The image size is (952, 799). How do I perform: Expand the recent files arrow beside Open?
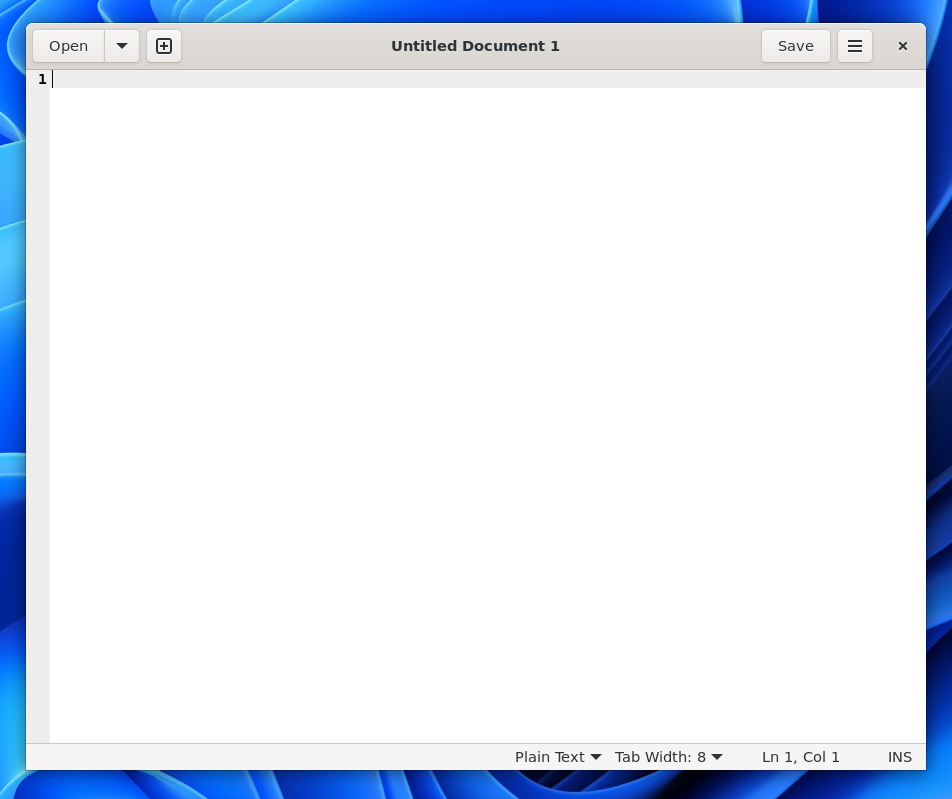point(122,46)
